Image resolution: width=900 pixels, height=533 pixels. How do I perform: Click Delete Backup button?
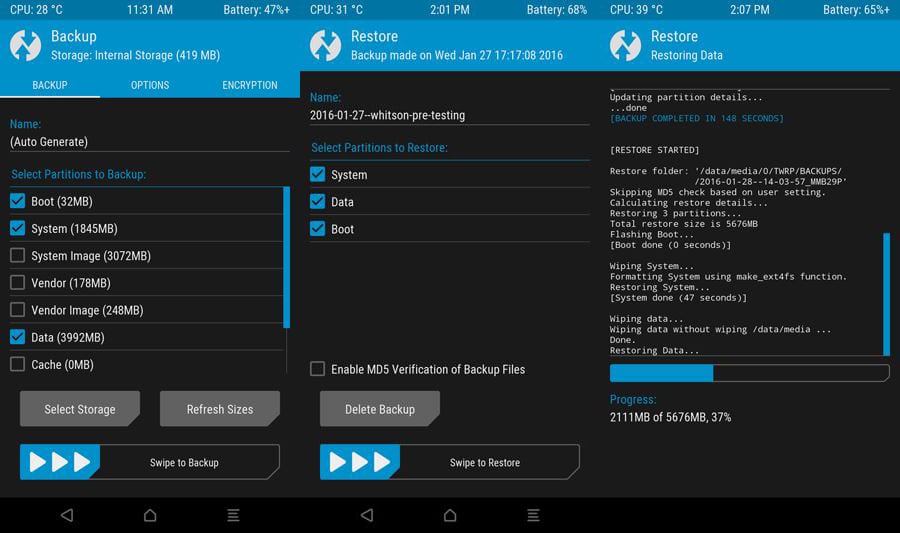click(x=380, y=409)
